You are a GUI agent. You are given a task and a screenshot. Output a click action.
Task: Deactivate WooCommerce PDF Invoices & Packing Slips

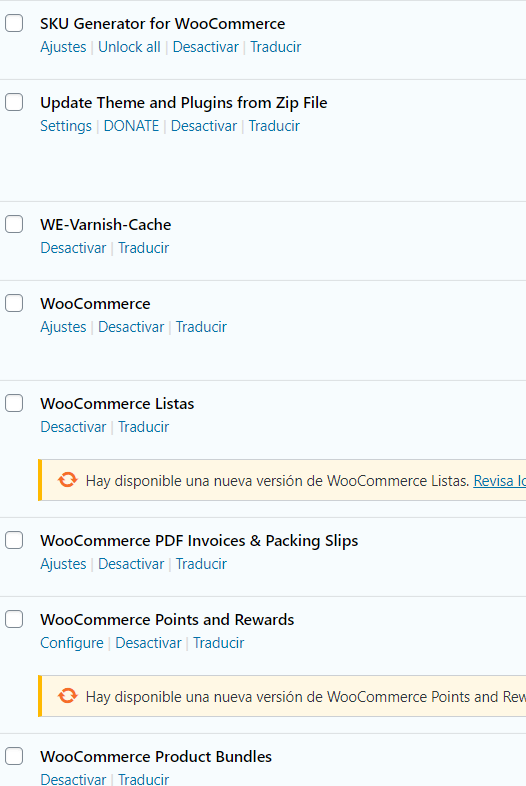(131, 564)
